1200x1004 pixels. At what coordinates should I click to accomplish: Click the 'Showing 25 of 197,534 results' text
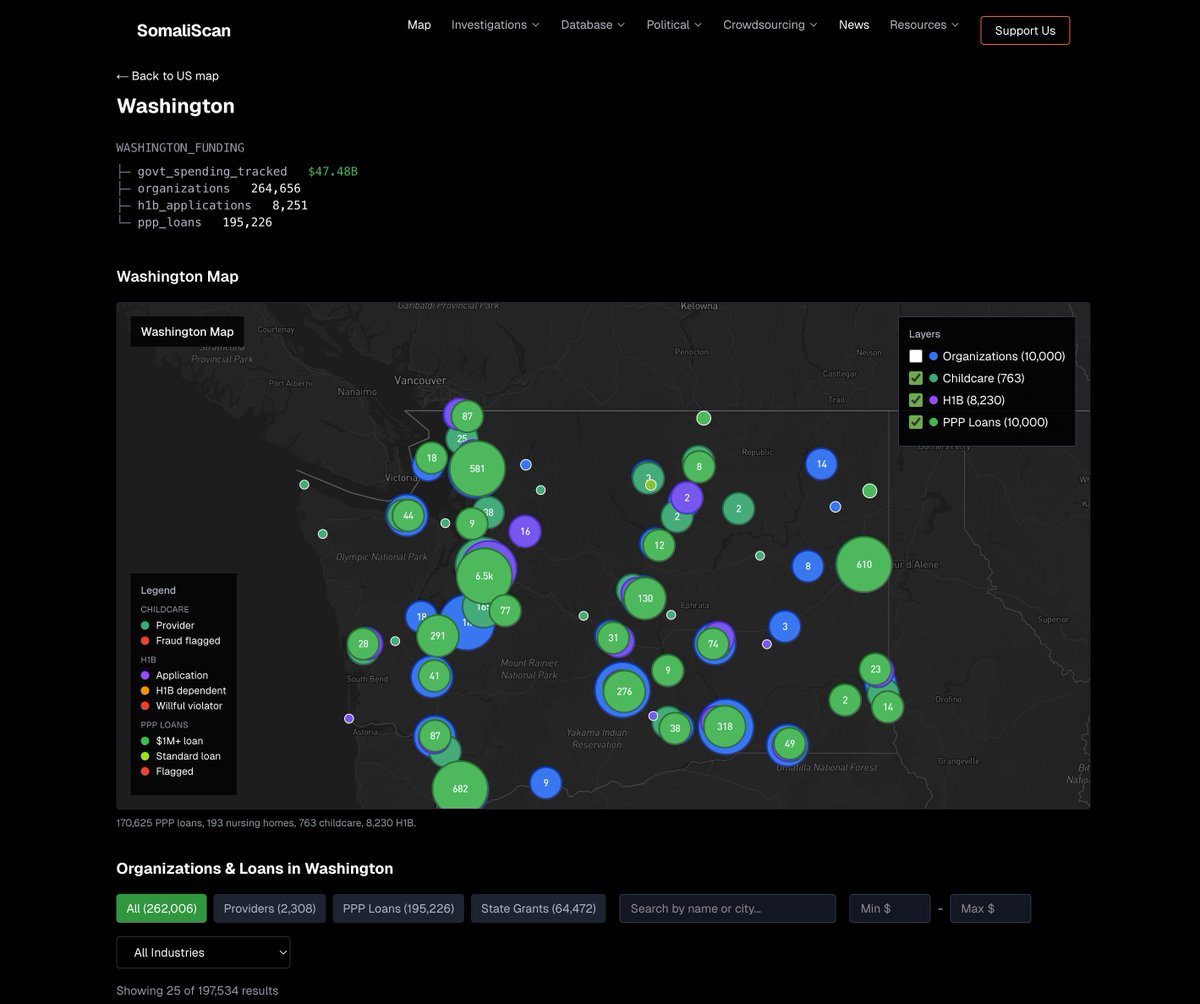point(198,991)
